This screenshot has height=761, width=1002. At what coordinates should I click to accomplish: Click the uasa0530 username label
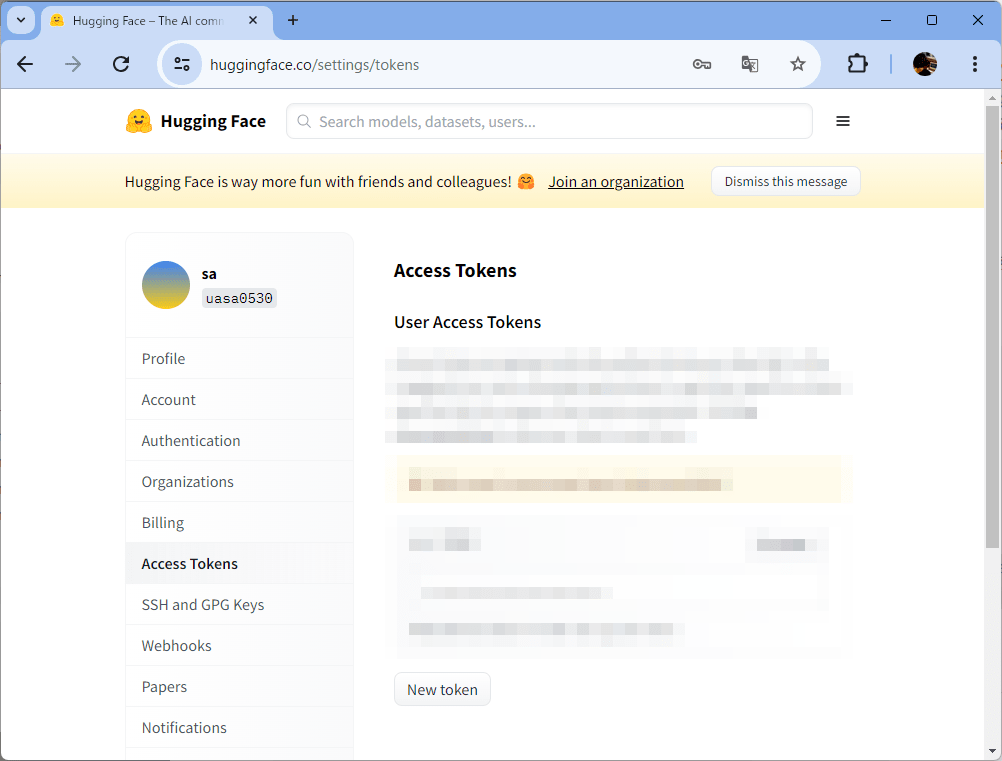[239, 298]
